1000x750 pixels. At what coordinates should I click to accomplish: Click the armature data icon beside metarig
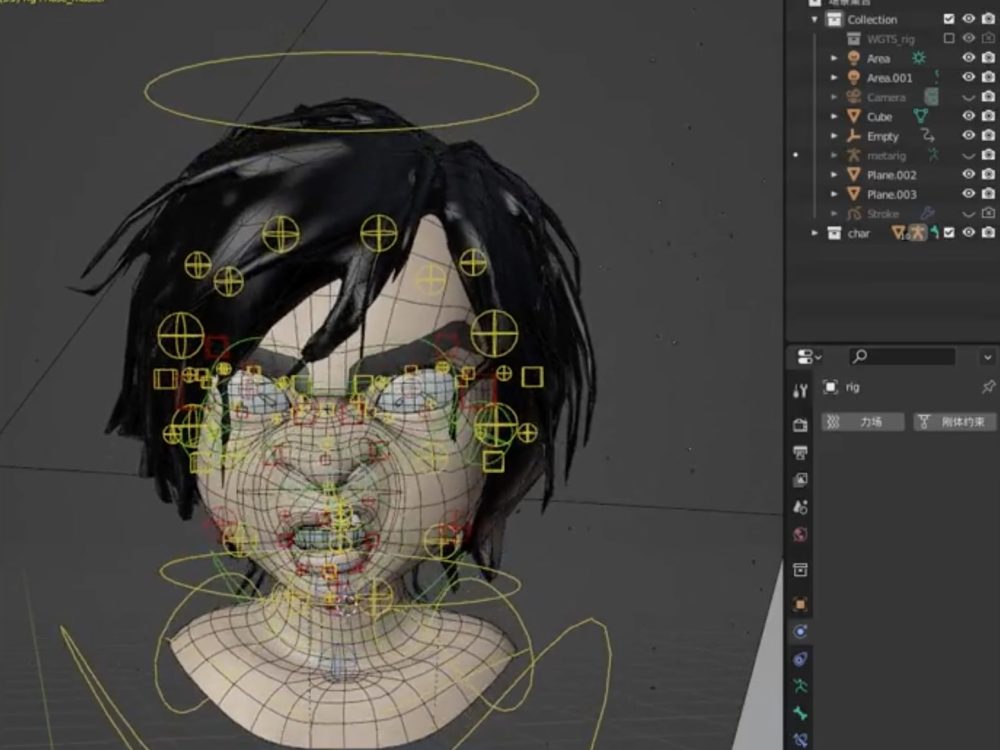point(934,155)
